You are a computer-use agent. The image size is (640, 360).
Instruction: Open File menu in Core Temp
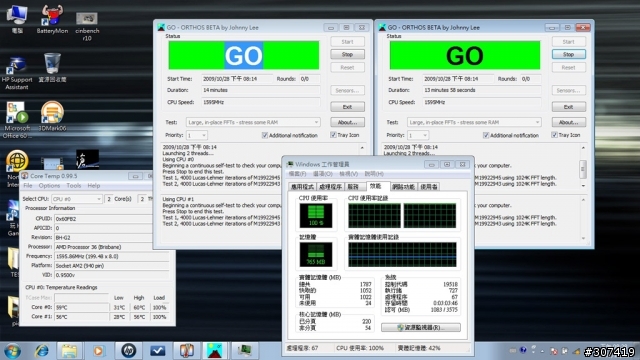click(28, 186)
